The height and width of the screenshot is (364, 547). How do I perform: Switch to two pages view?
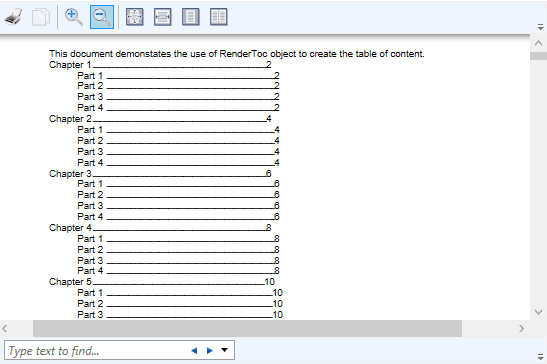coord(219,17)
